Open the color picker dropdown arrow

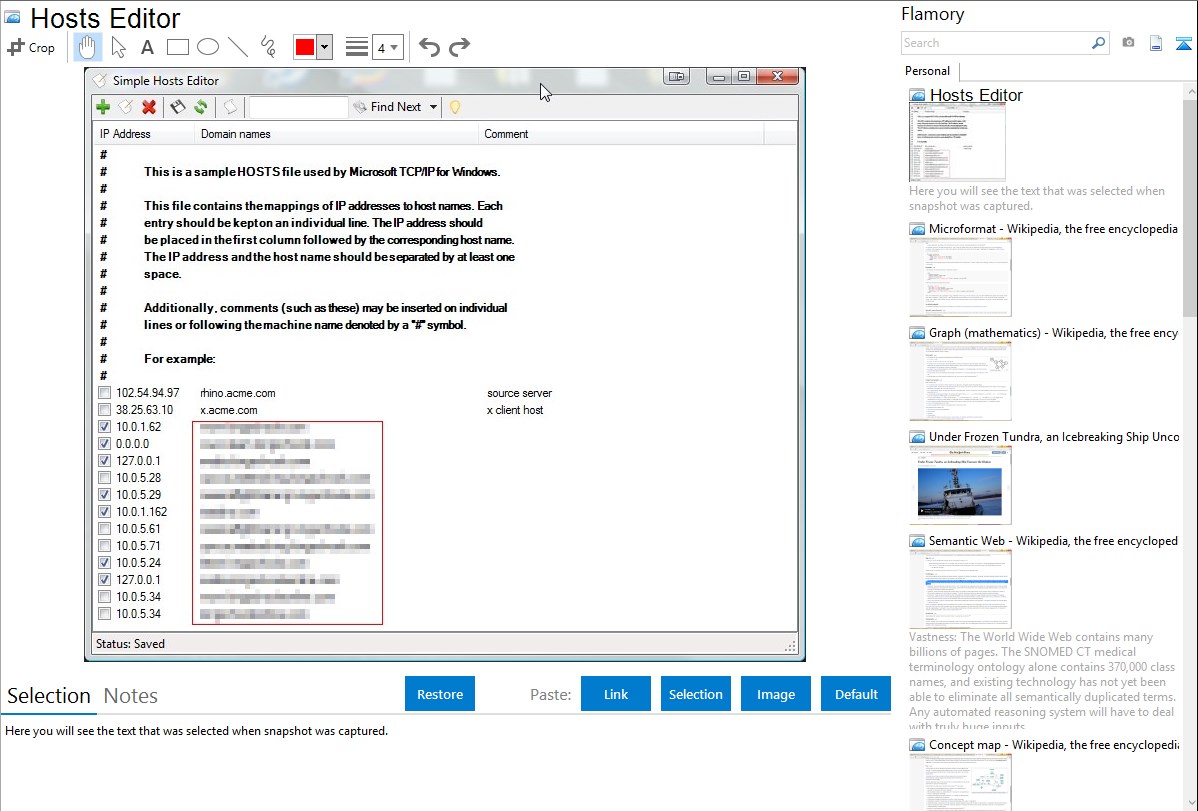pyautogui.click(x=325, y=47)
